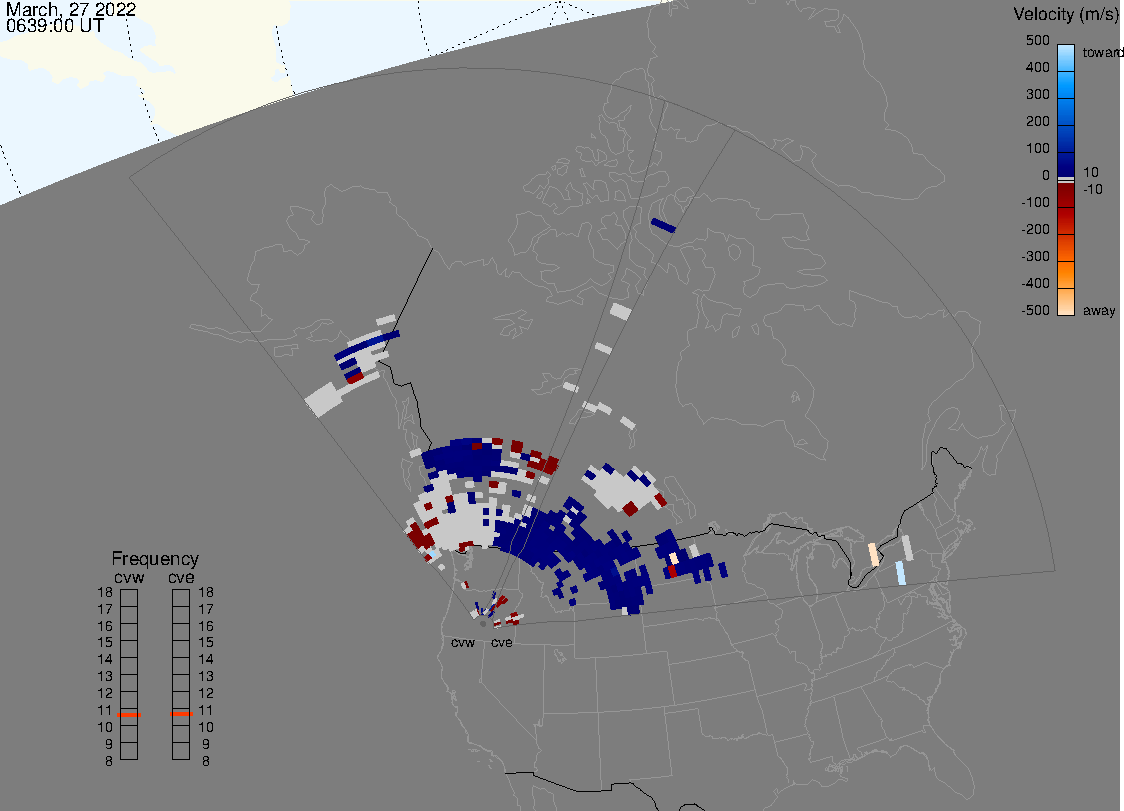Click the bottom cell of the cve frequency bar
The width and height of the screenshot is (1124, 811).
coord(181,751)
